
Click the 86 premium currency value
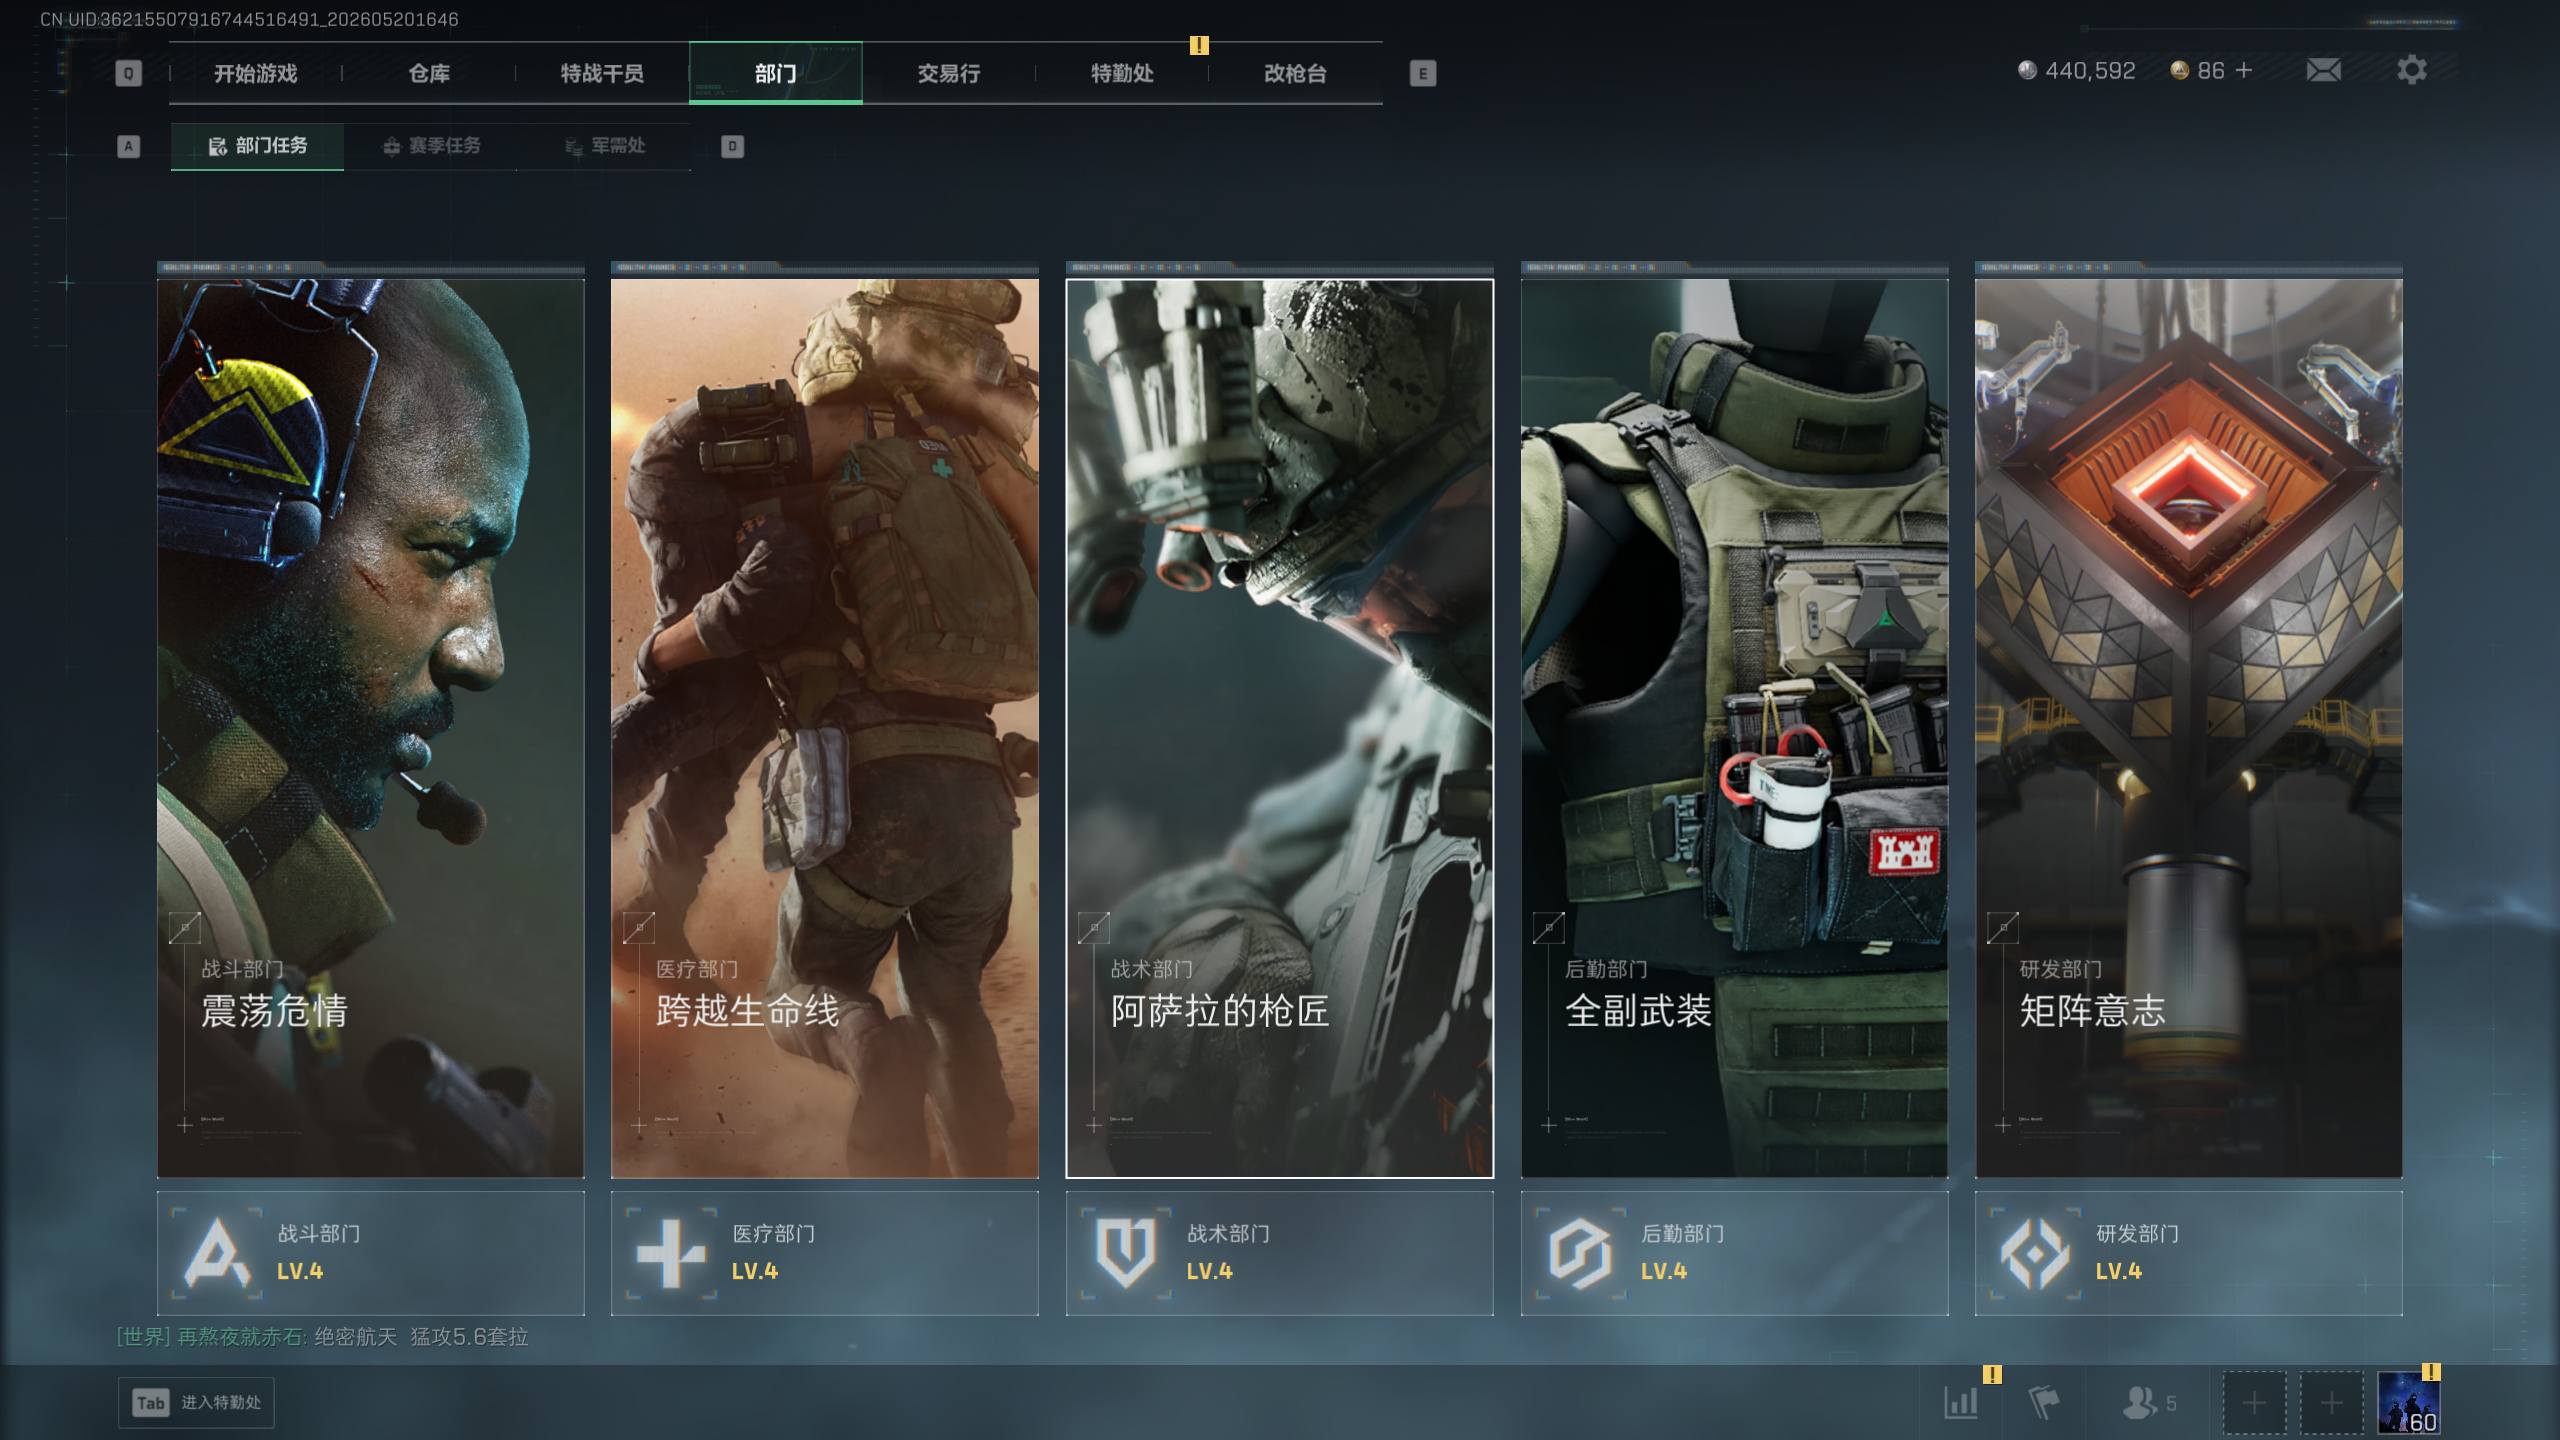coord(2211,70)
